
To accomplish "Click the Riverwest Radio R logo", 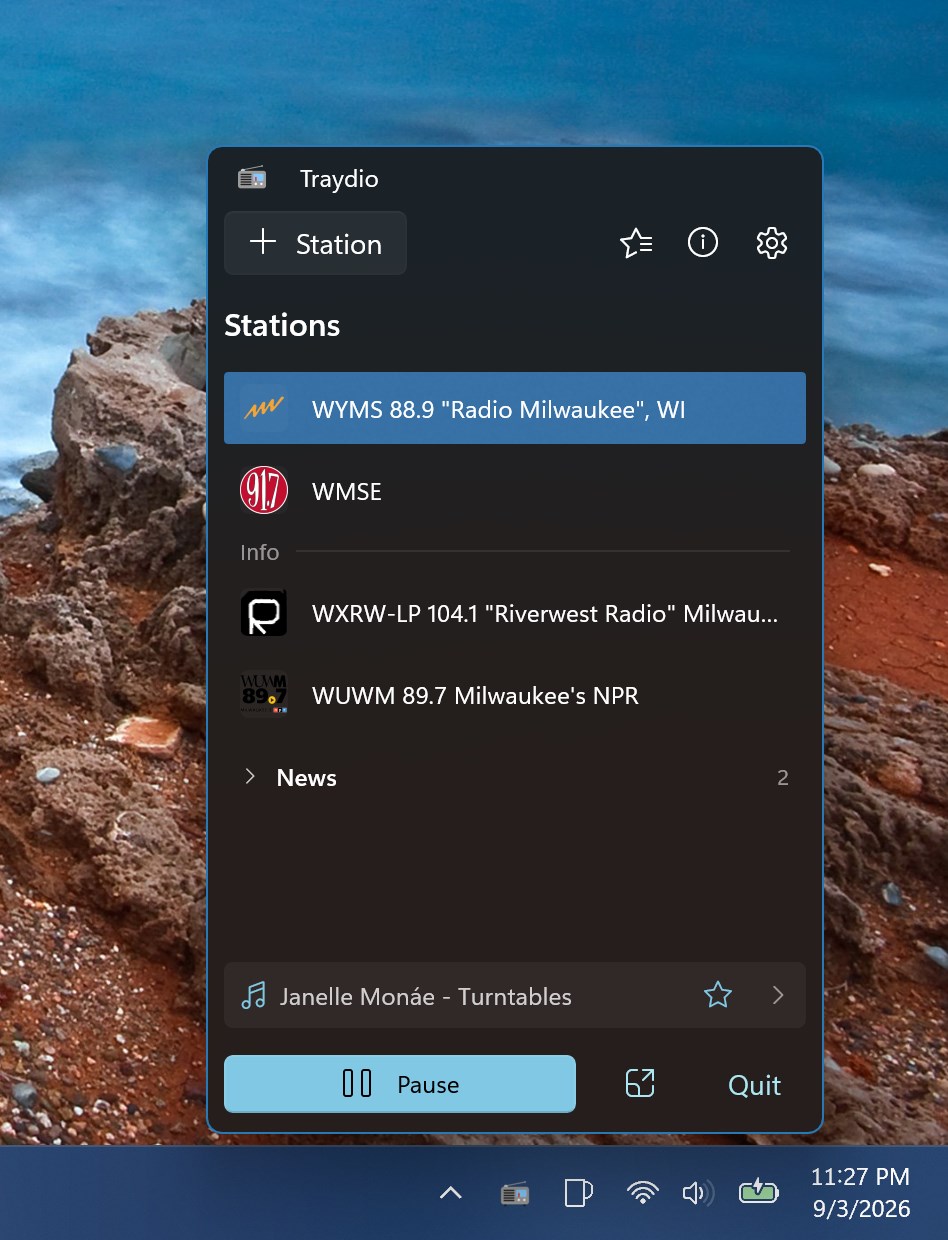I will tap(264, 614).
